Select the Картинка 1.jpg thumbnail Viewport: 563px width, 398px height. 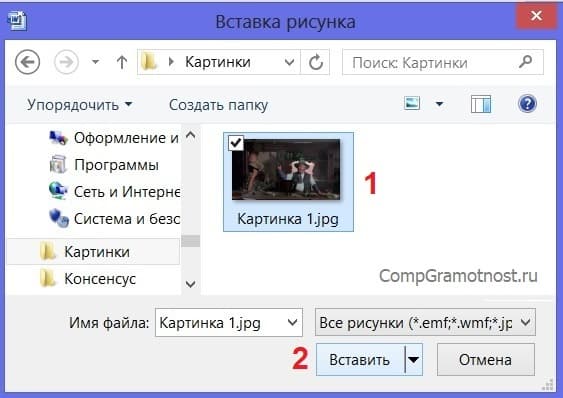click(x=286, y=169)
